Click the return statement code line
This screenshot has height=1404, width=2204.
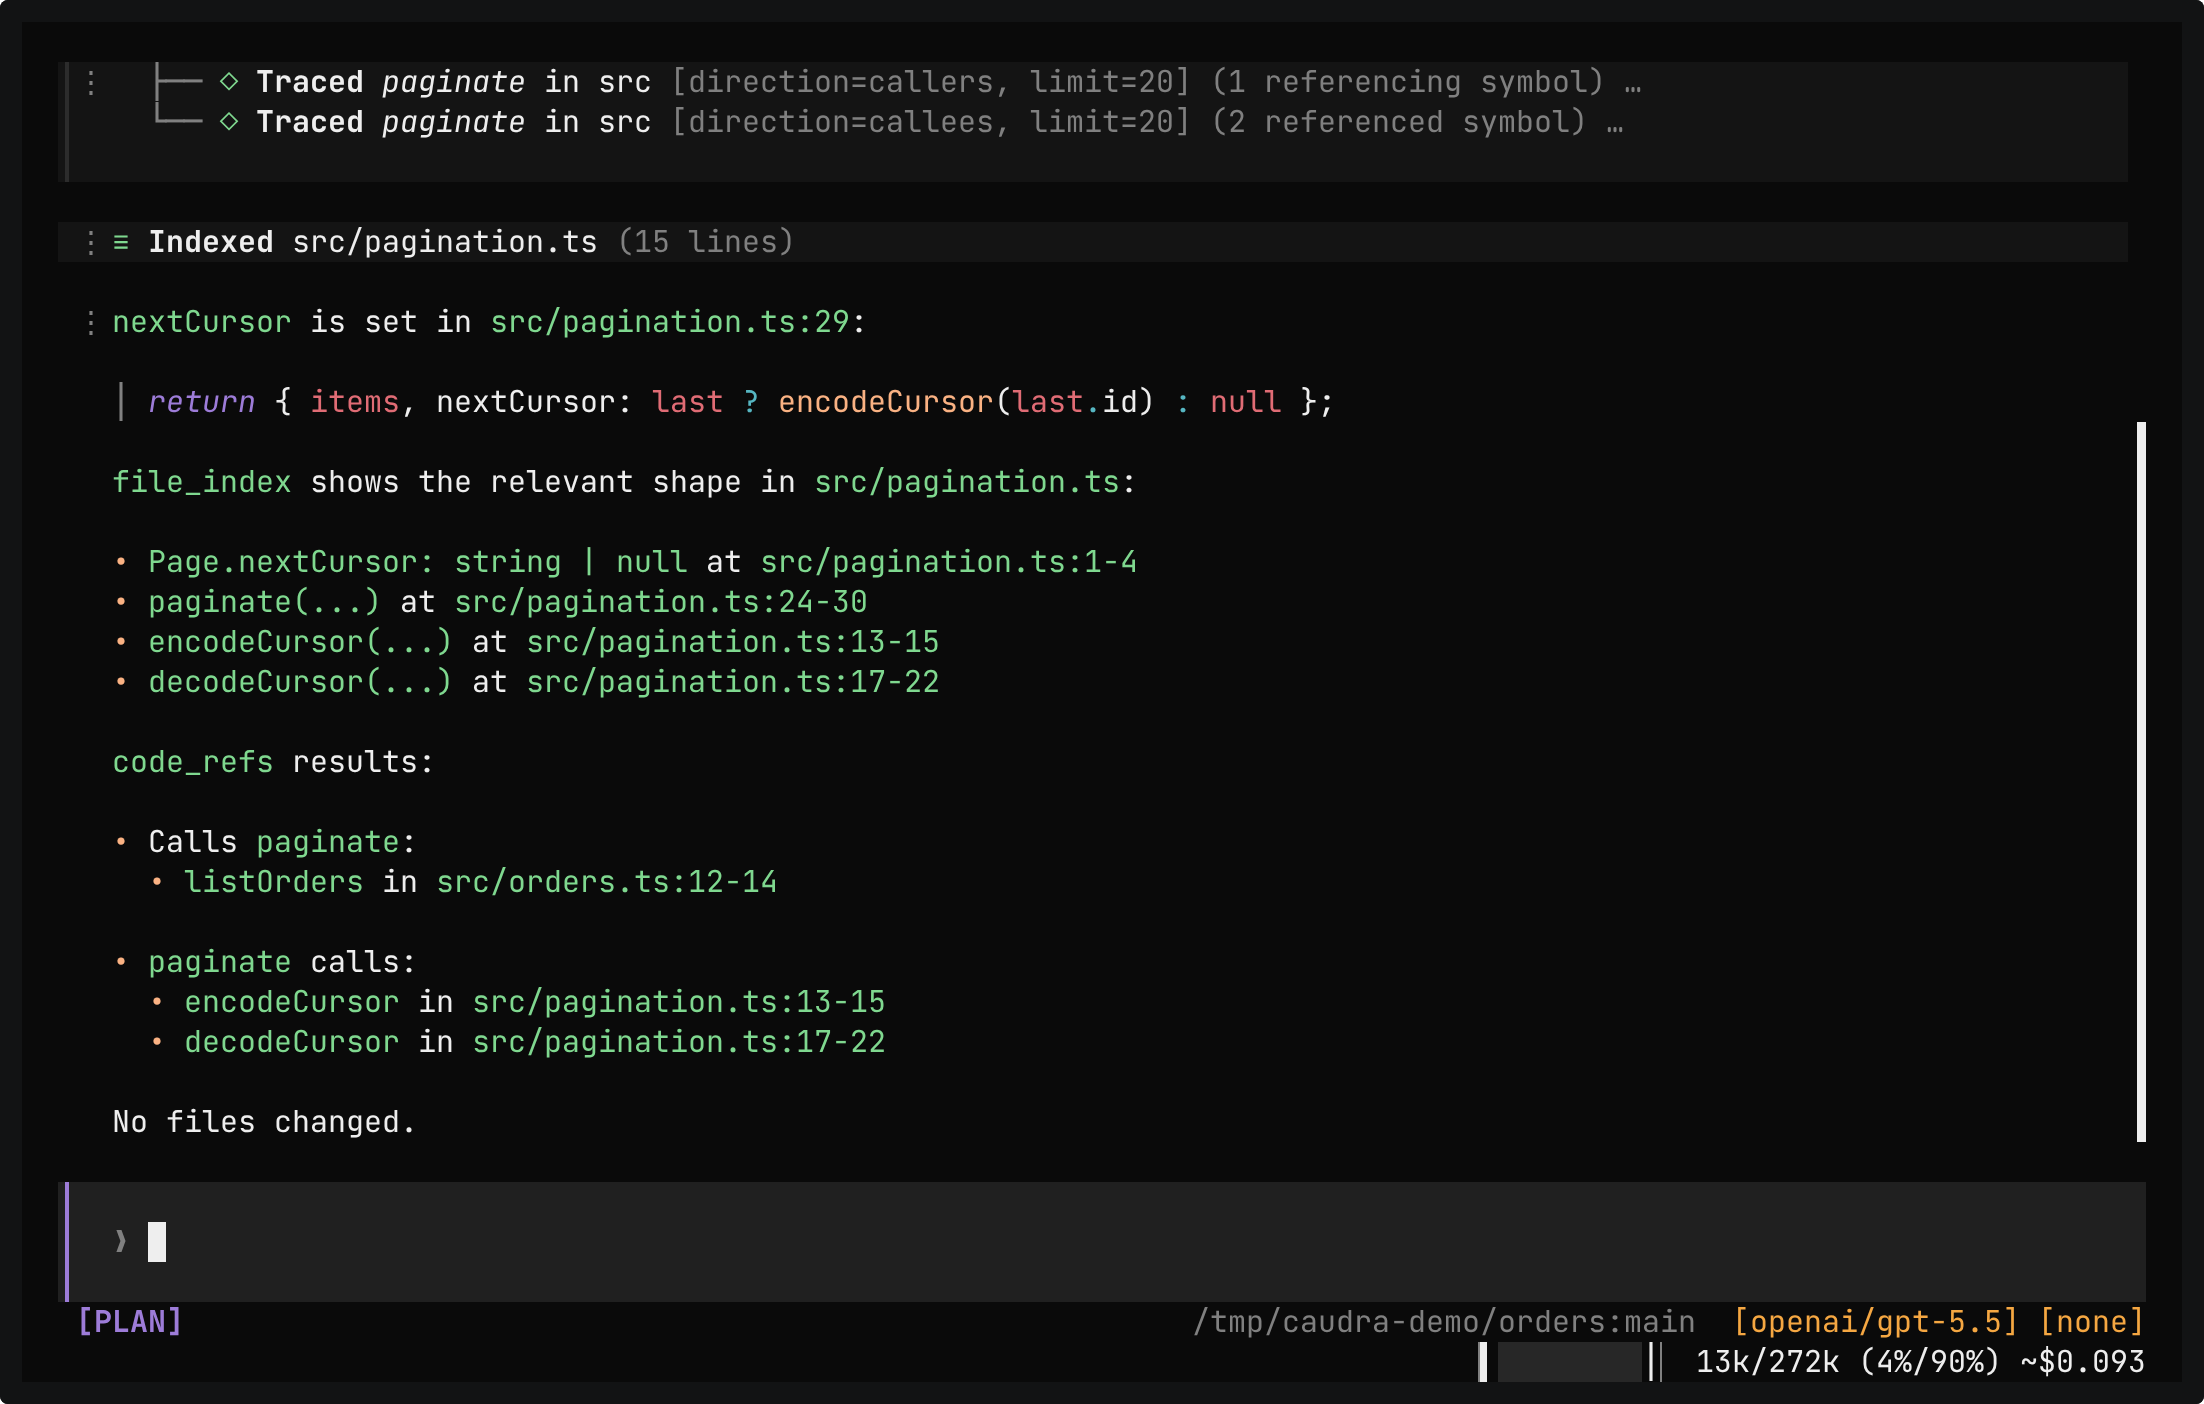tap(741, 402)
